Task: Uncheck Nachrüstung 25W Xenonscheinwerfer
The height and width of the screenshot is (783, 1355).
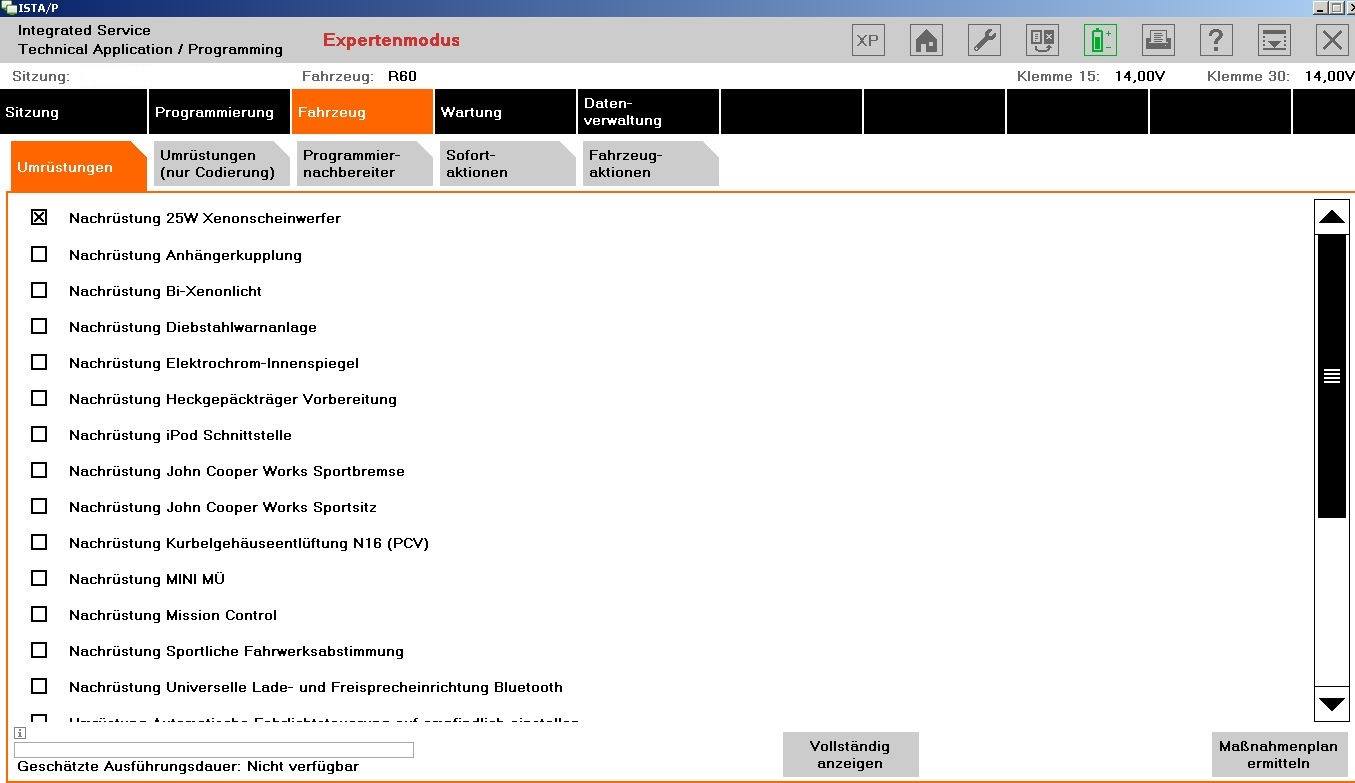Action: 39,217
